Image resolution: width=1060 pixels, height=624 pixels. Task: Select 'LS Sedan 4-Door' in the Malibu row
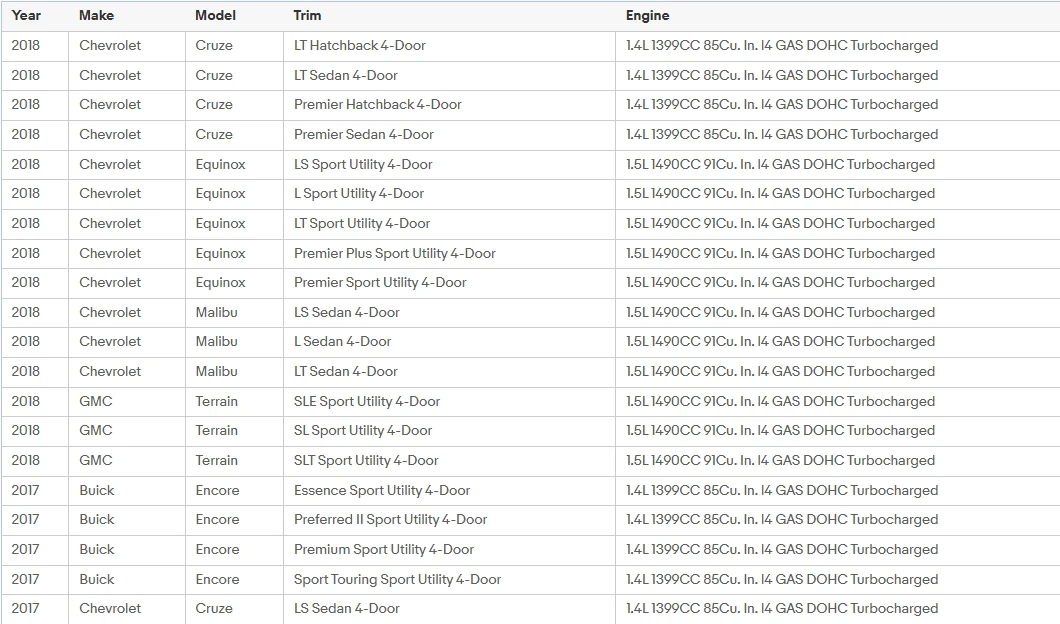(x=347, y=312)
